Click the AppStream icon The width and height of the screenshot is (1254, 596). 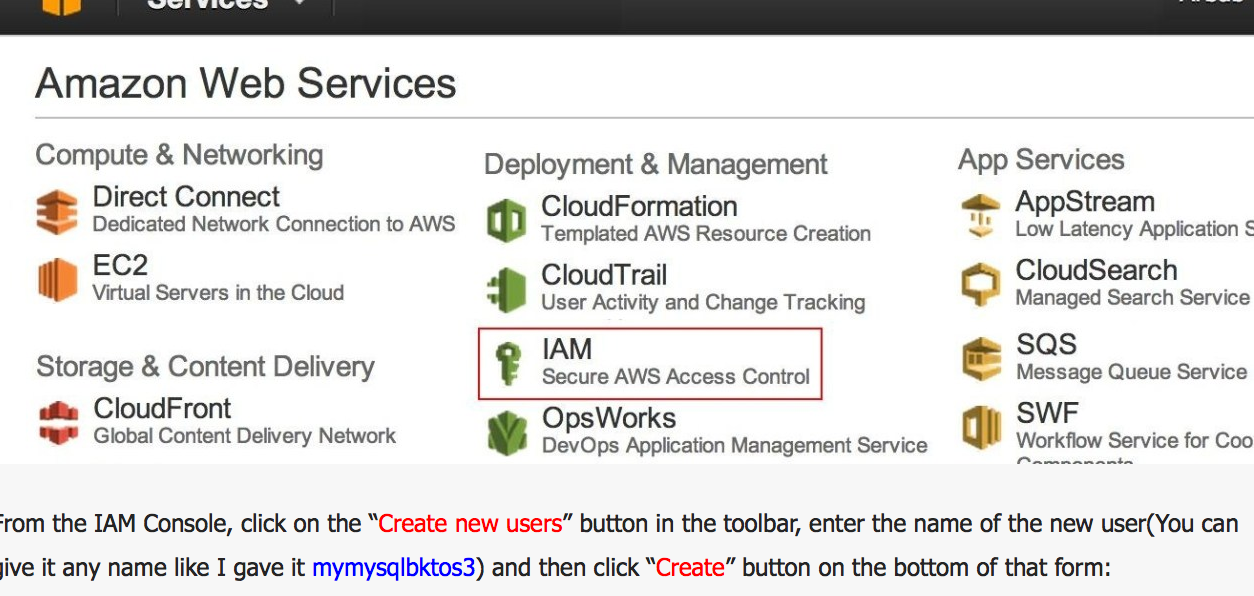[x=981, y=215]
